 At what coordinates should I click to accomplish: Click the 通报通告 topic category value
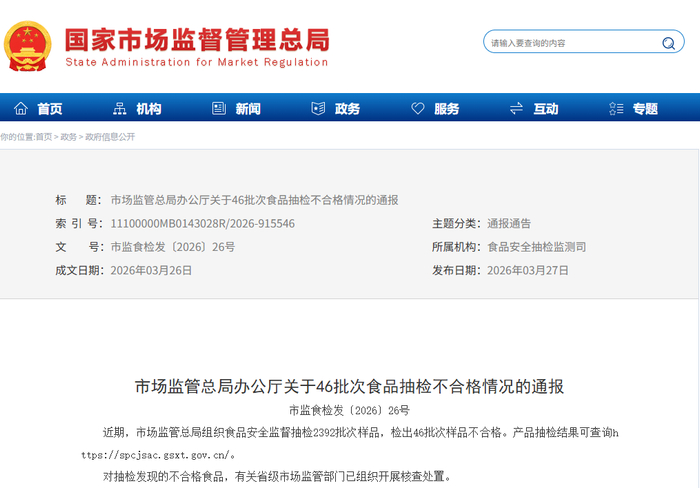(509, 223)
